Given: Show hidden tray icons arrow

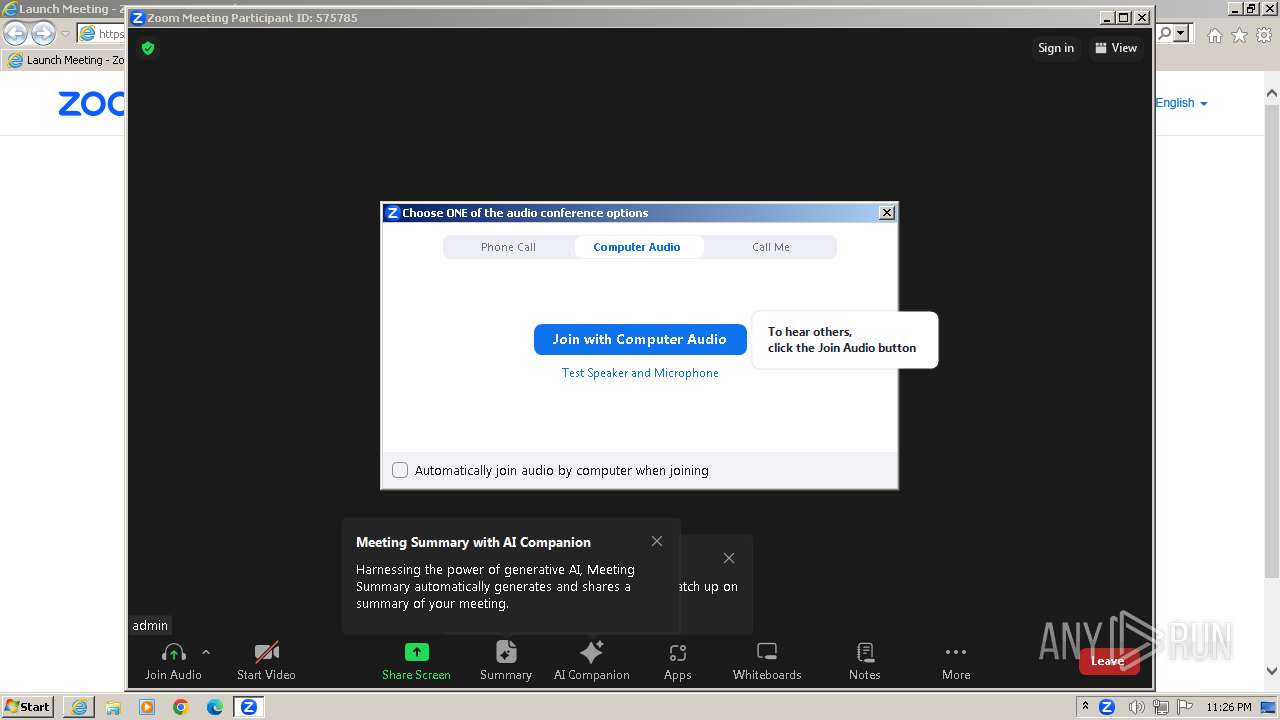Looking at the screenshot, I should 1085,707.
